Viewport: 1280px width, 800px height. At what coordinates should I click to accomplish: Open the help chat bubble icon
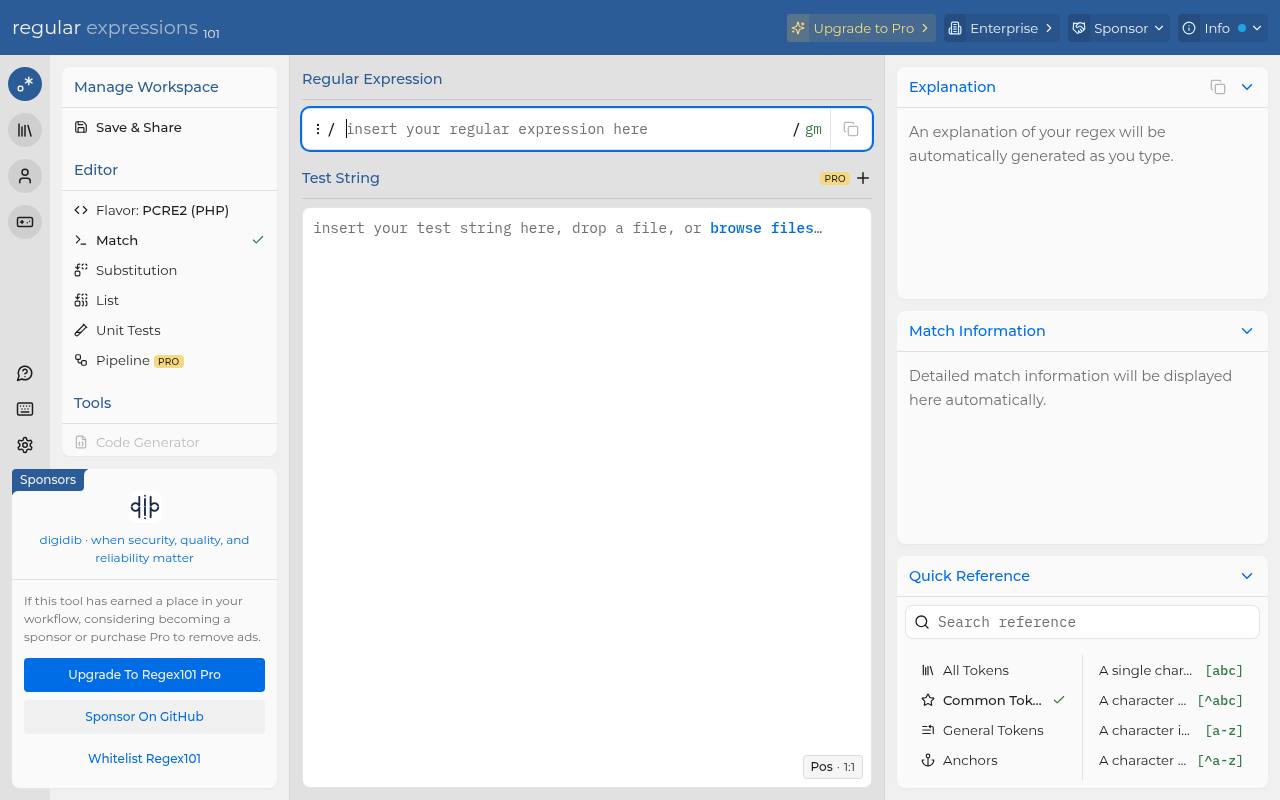(25, 373)
